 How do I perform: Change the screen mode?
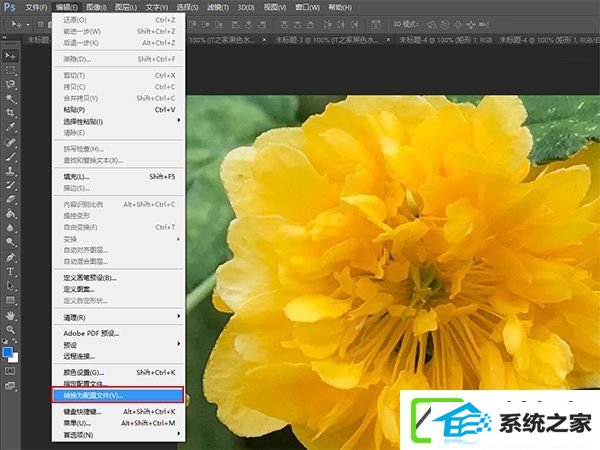(x=10, y=386)
